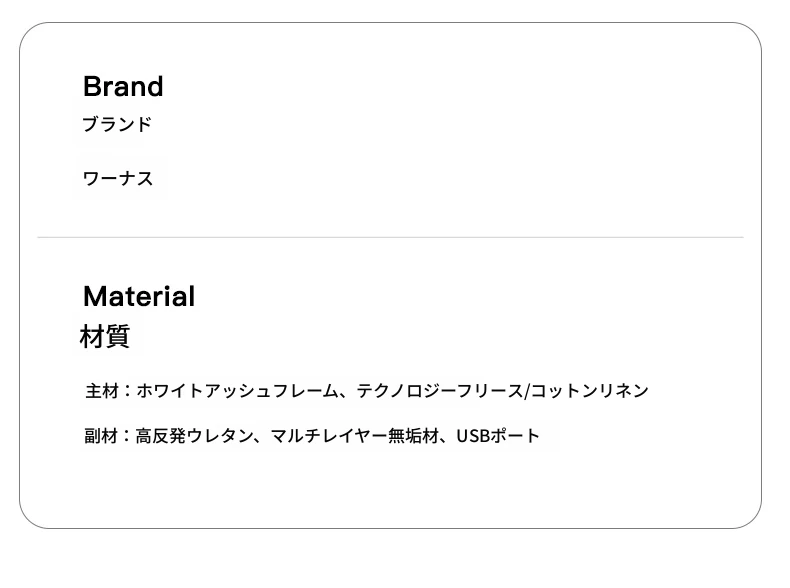This screenshot has width=790, height=588.
Task: Click the コットンリネン text
Action: 589,390
